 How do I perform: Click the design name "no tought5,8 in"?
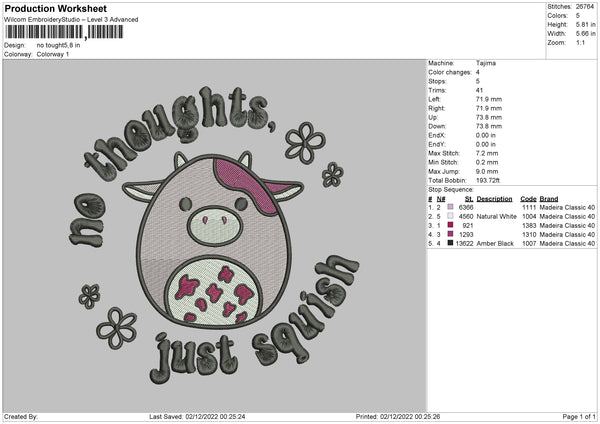[59, 45]
